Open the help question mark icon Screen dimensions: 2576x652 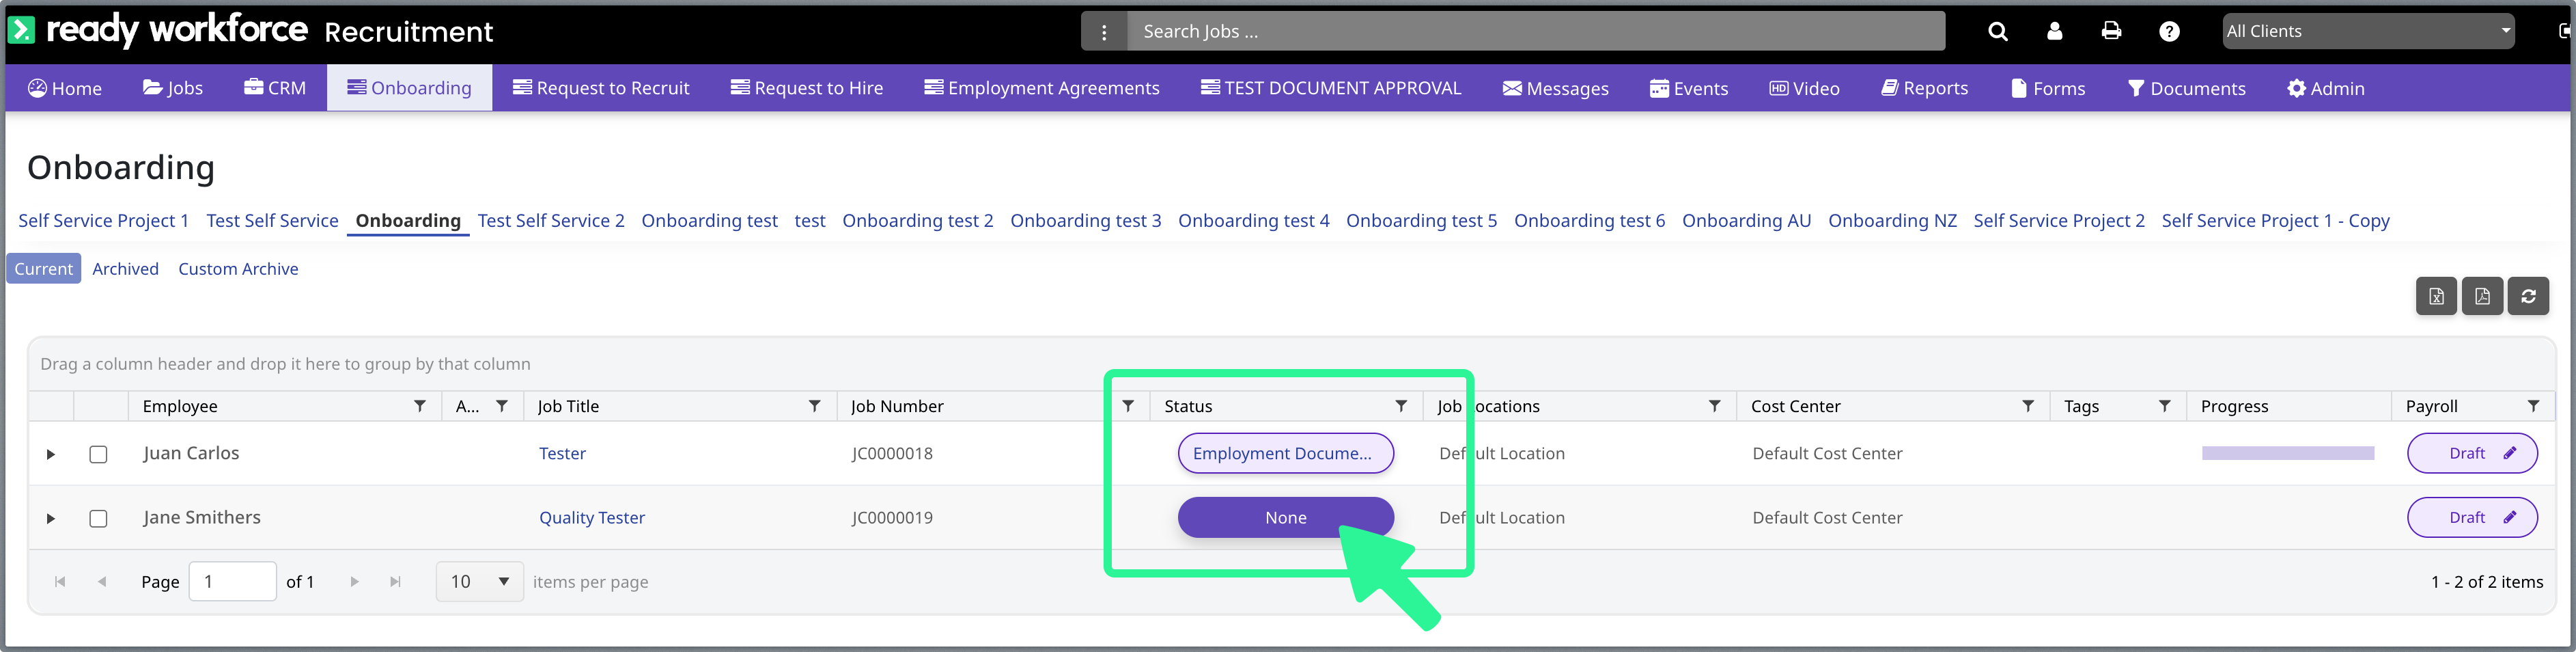pyautogui.click(x=2168, y=31)
